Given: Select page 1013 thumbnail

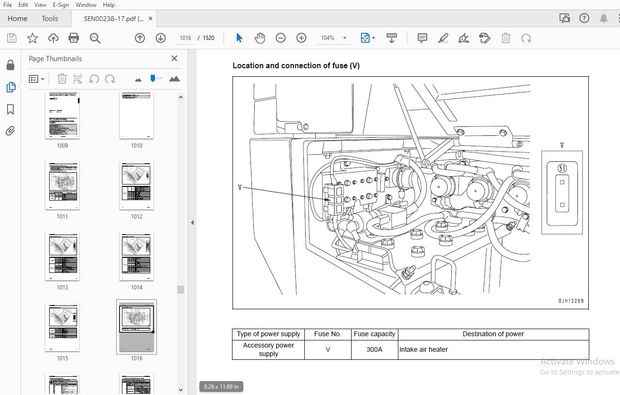Looking at the screenshot, I should [62, 256].
